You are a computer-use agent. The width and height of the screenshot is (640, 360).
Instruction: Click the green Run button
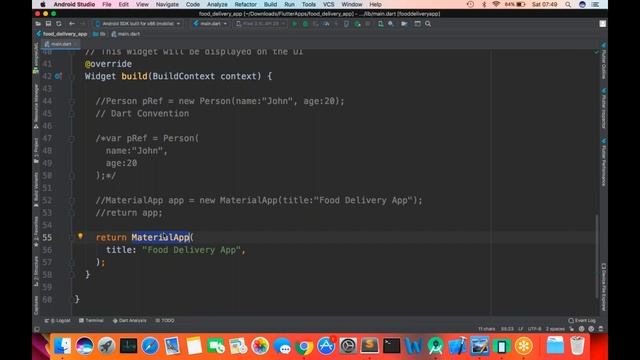coord(294,24)
